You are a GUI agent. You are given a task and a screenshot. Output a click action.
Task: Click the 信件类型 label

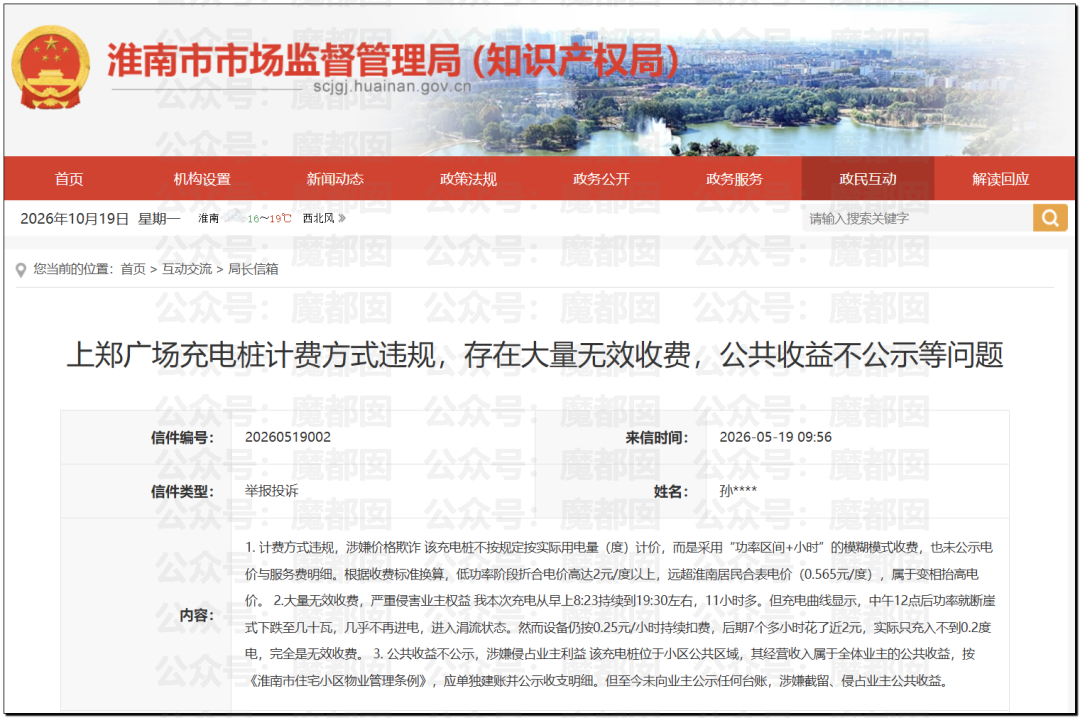coord(183,491)
